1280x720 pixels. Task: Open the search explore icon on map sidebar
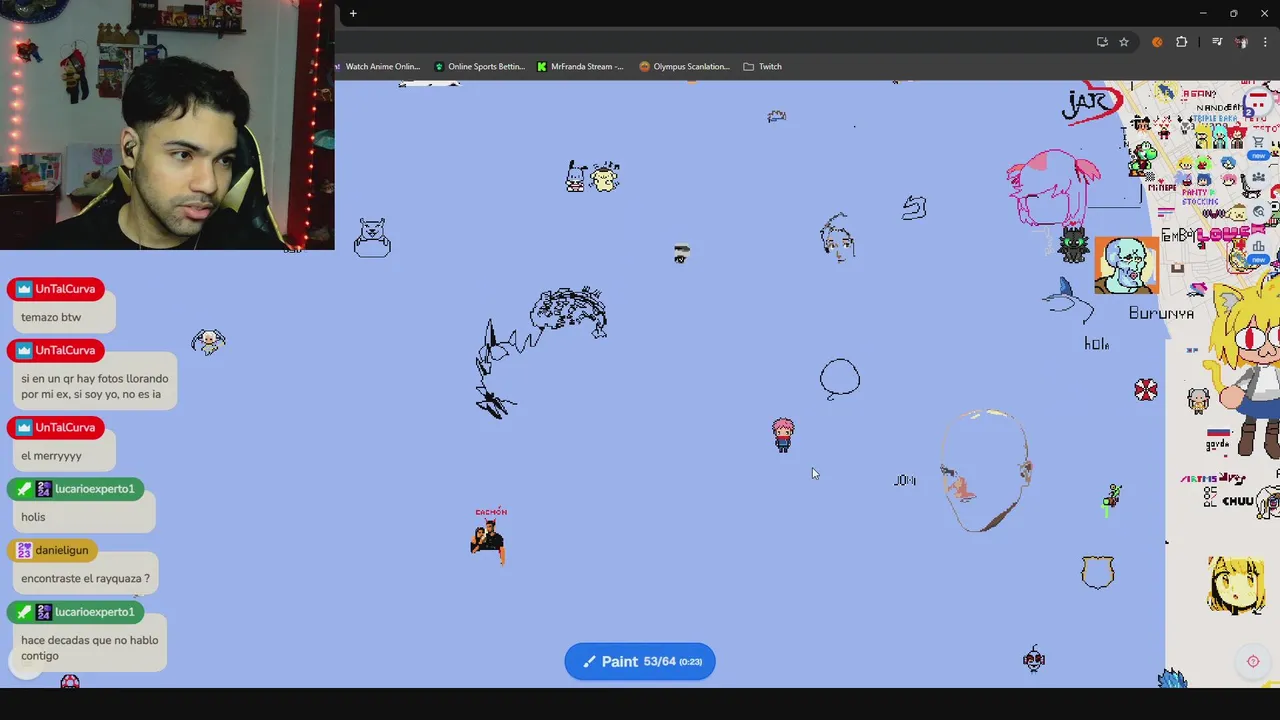point(1258,212)
